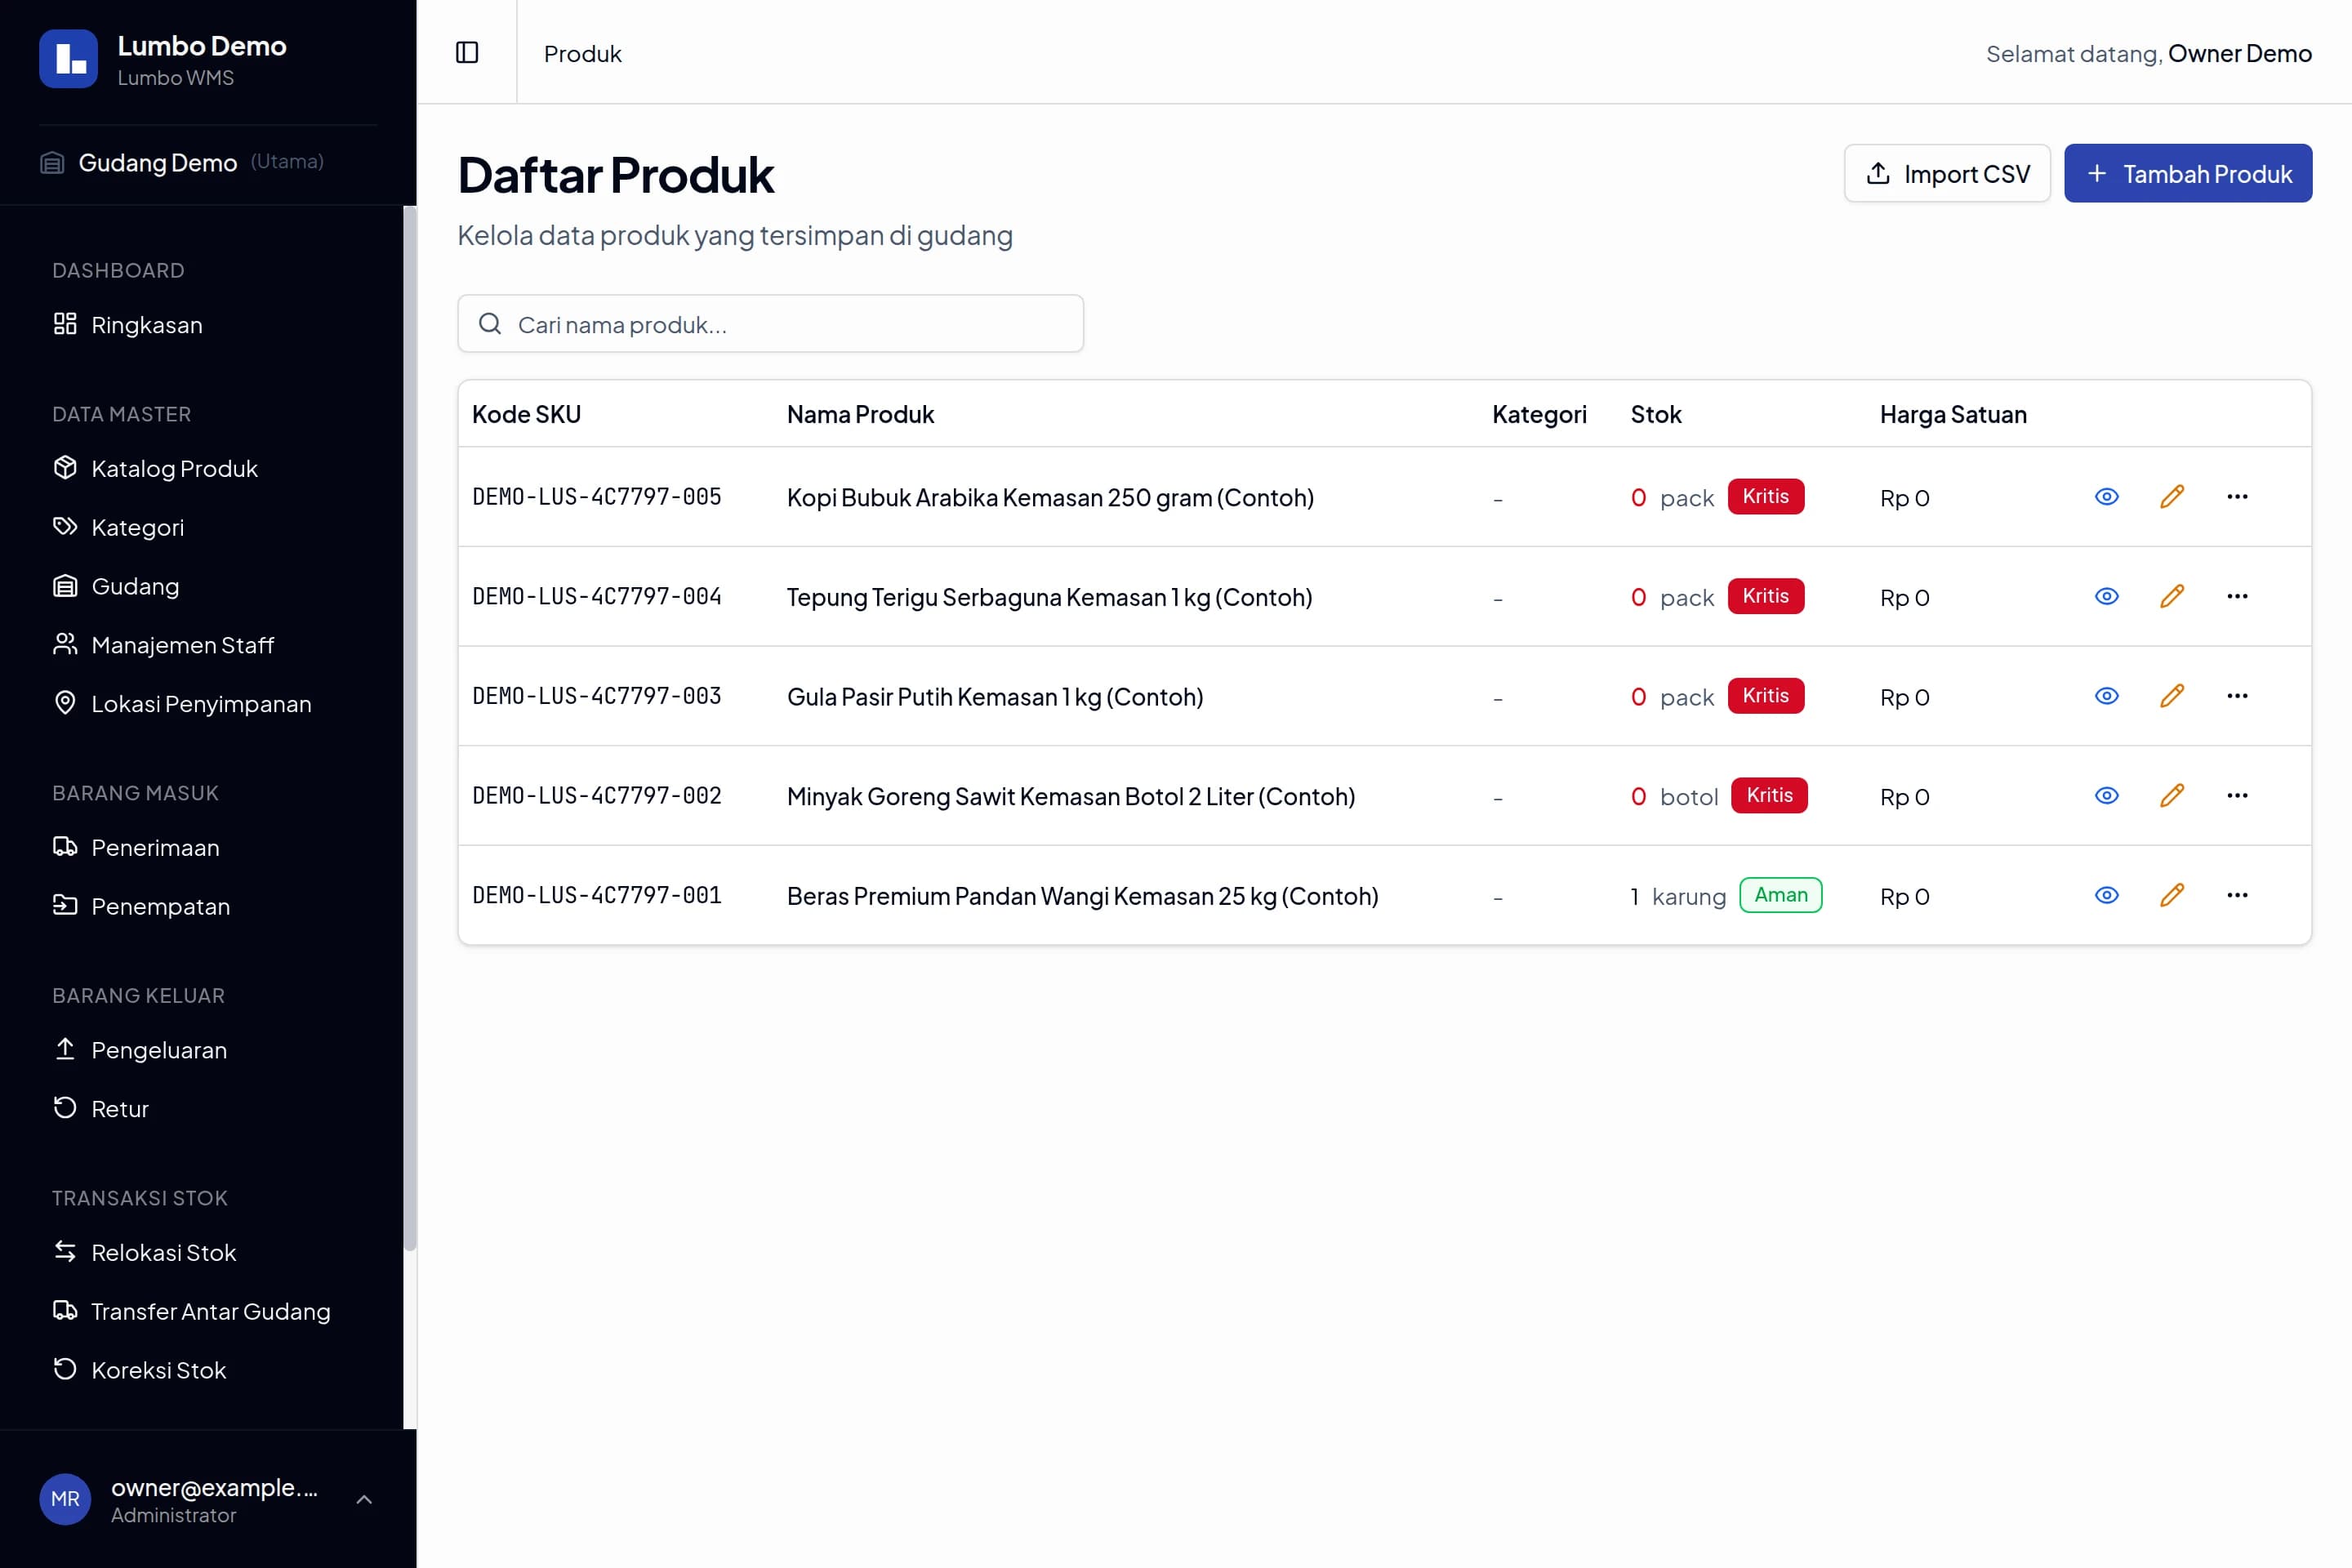View details of Gula Pasir Putih

coord(2107,696)
